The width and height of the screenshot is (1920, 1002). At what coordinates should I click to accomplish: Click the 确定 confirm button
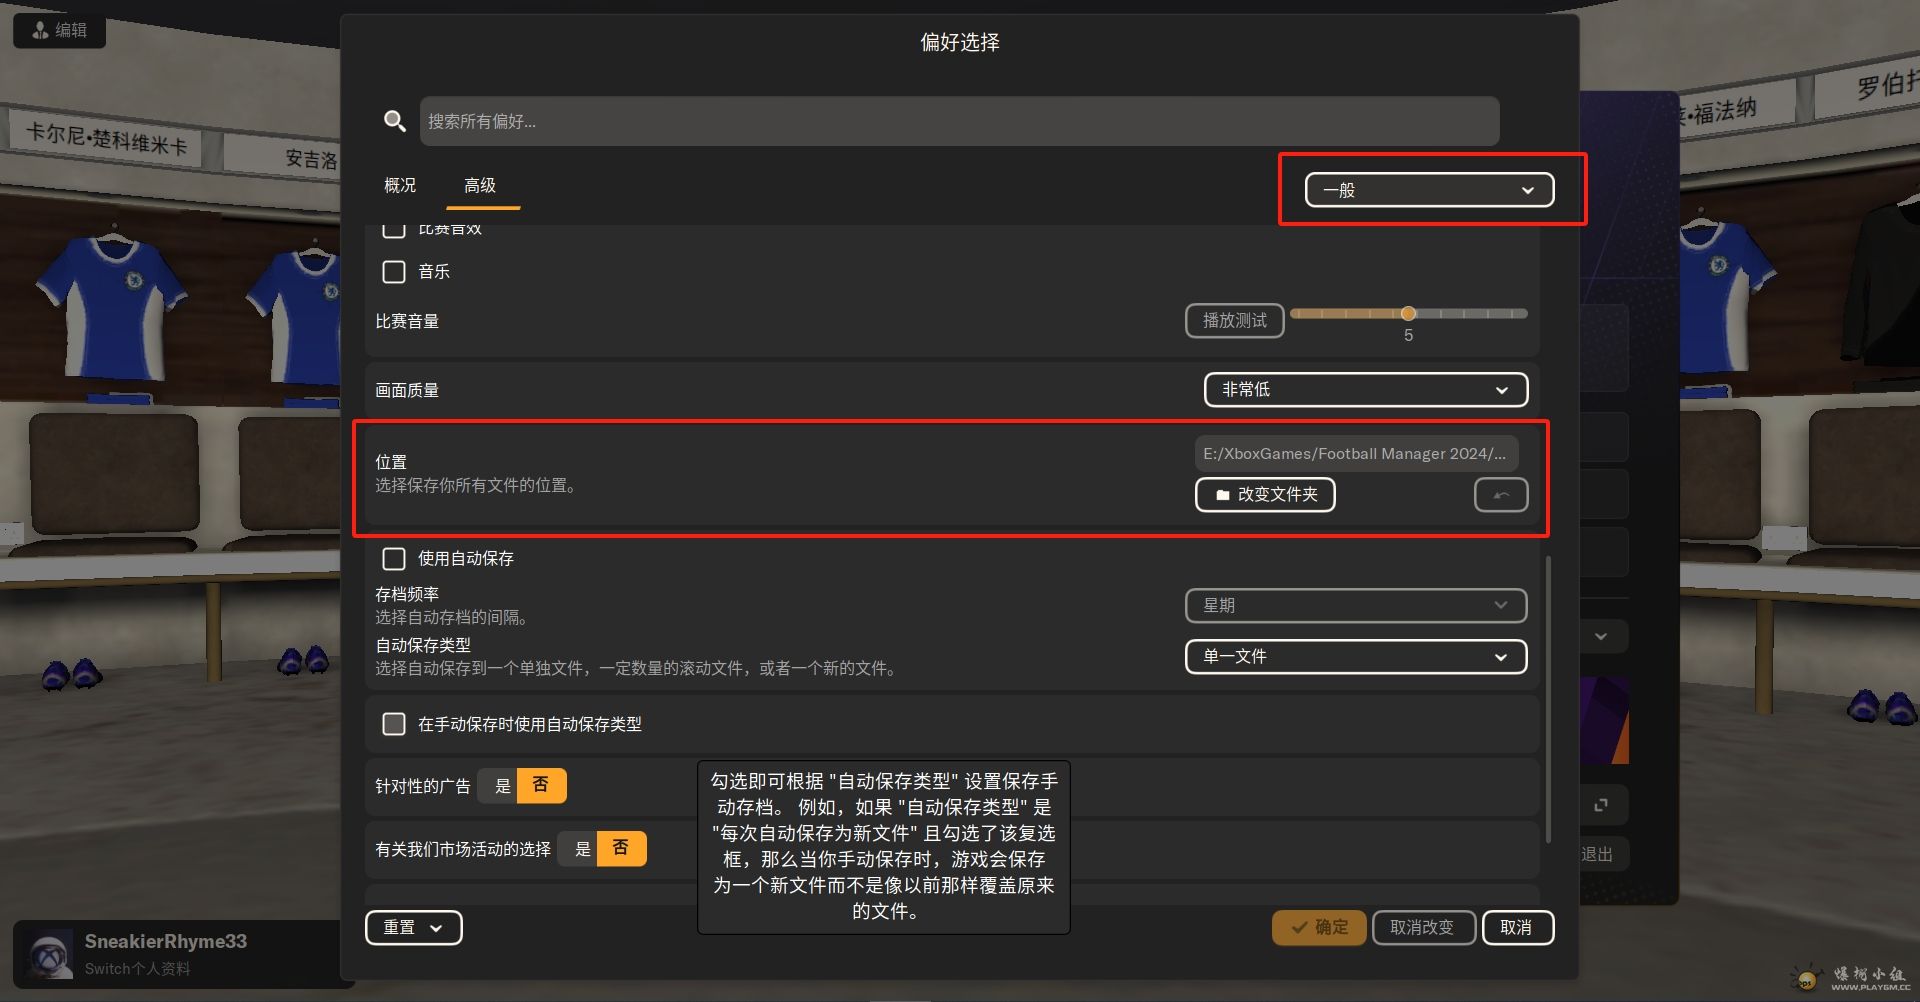click(x=1319, y=928)
